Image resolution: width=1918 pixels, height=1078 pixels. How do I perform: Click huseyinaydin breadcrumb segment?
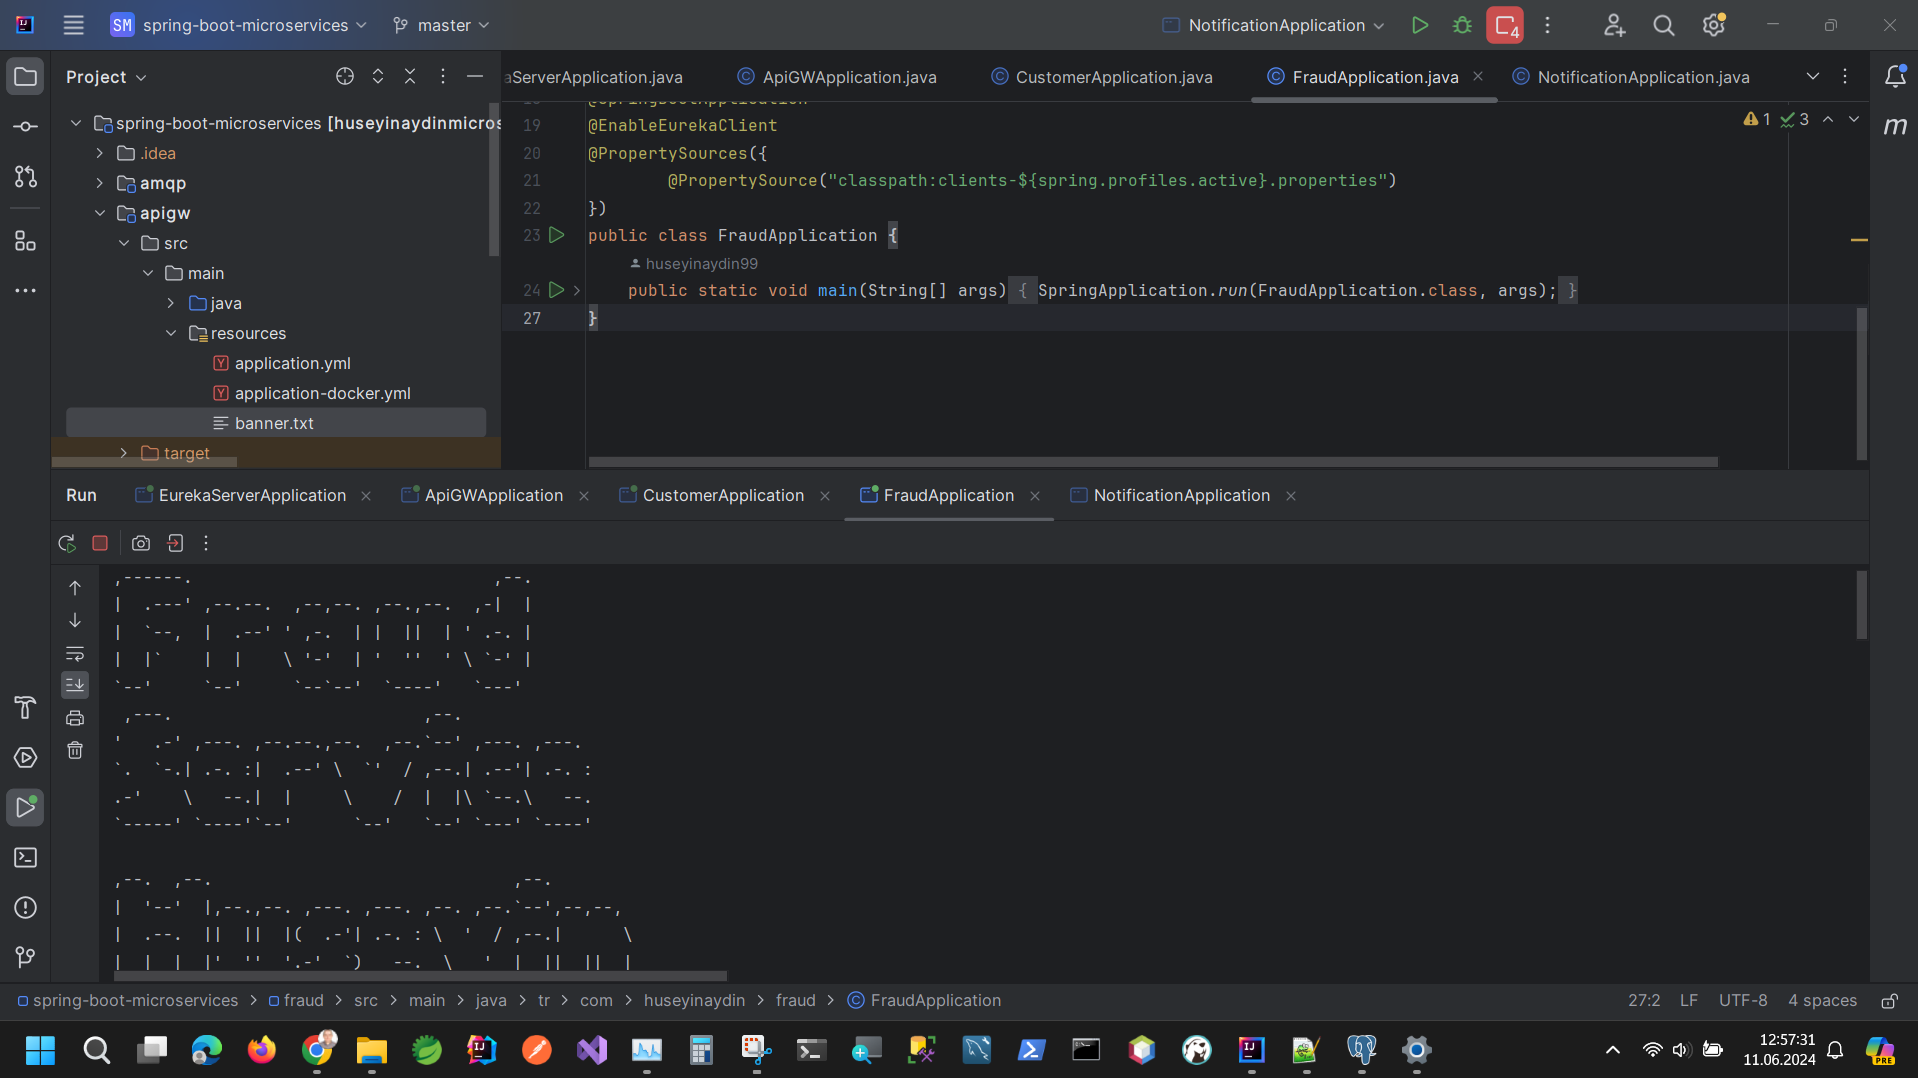(694, 1001)
